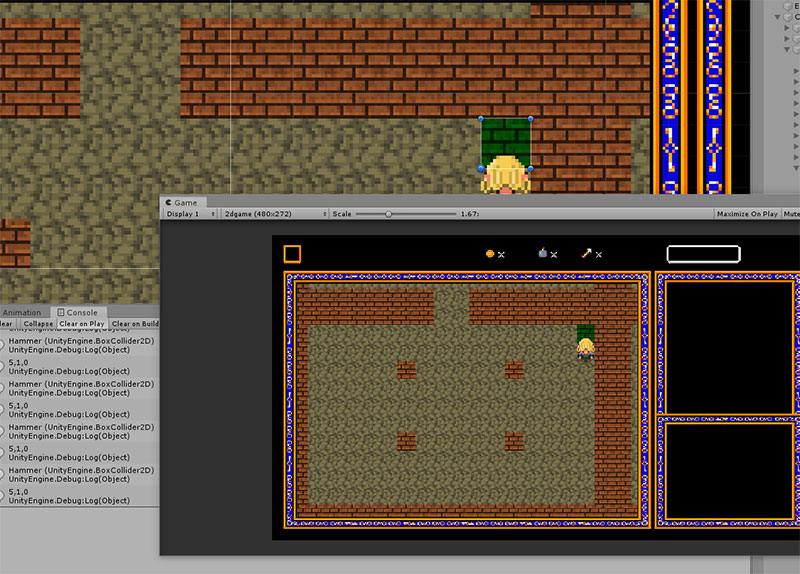Click the blonde character in Scene view
800x574 pixels.
[x=505, y=176]
